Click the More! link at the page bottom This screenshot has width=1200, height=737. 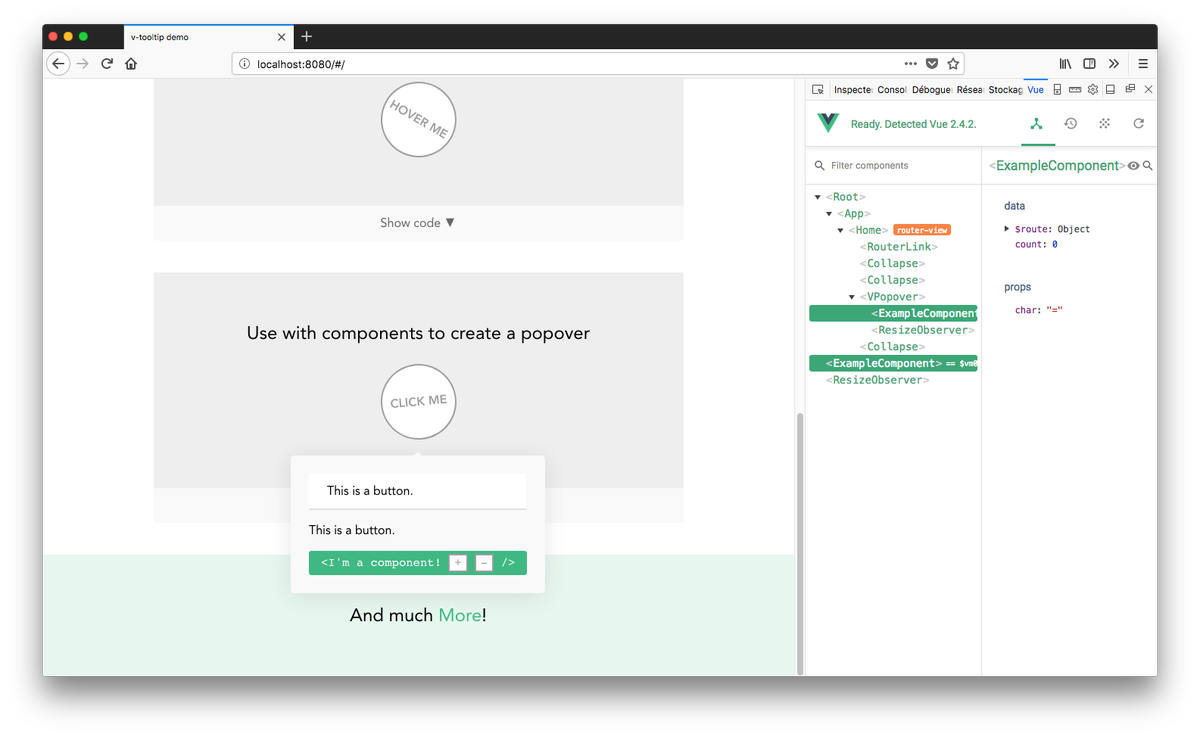461,615
